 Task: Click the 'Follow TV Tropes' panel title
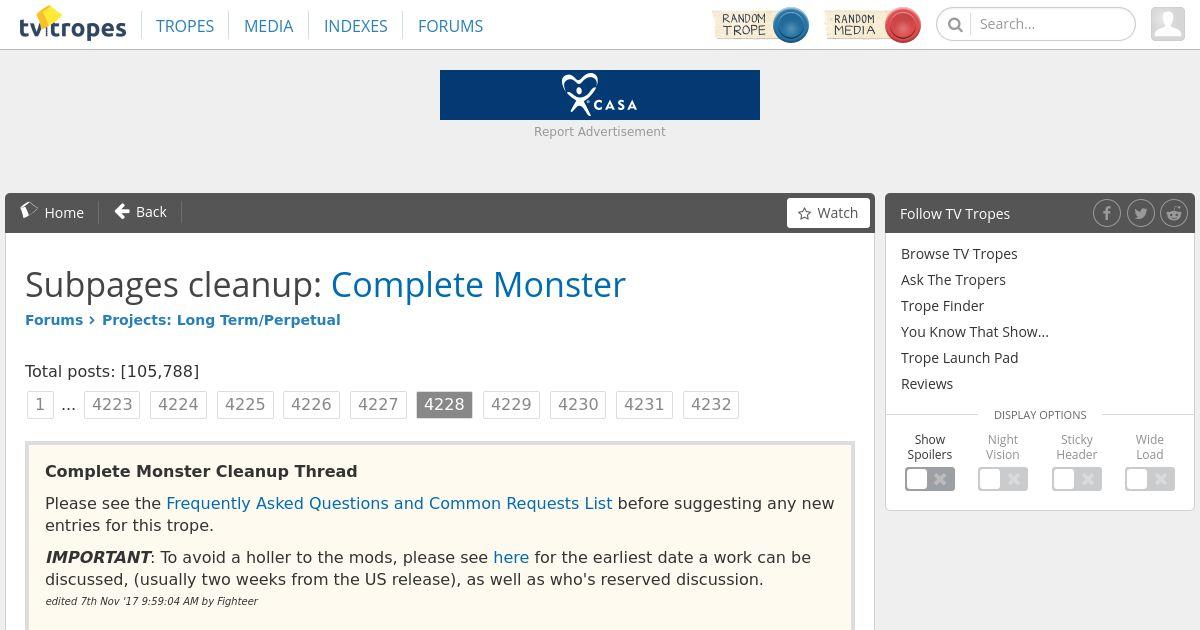[x=955, y=214]
